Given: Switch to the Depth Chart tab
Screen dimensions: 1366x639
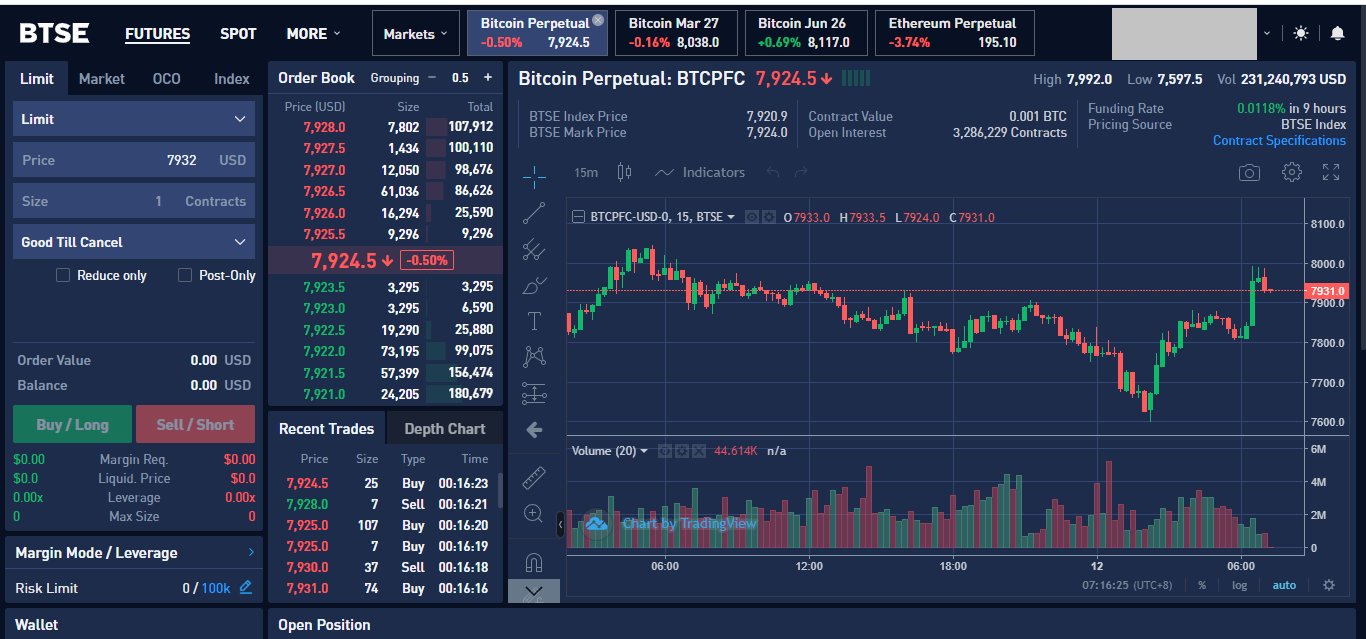Looking at the screenshot, I should coord(444,429).
